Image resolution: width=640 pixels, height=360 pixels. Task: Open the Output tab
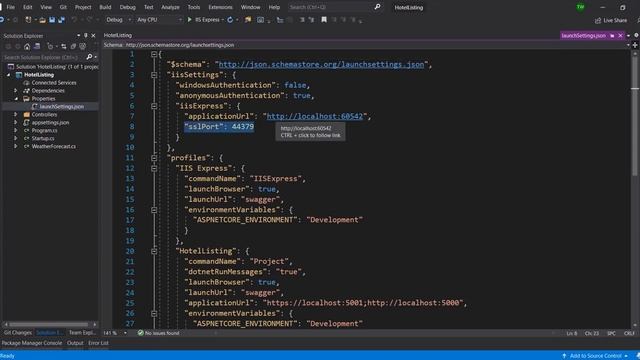coord(75,343)
